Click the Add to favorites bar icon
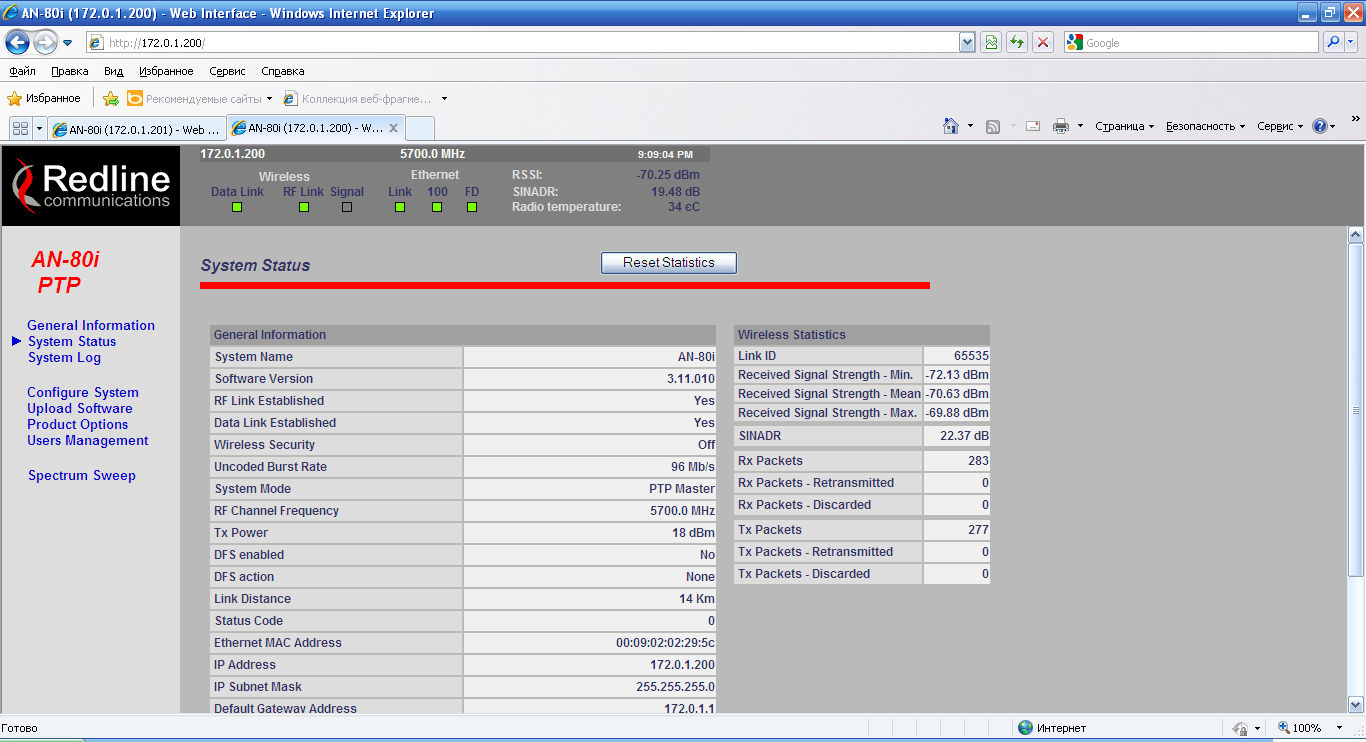Screen dimensions: 1366x742 pyautogui.click(x=111, y=99)
